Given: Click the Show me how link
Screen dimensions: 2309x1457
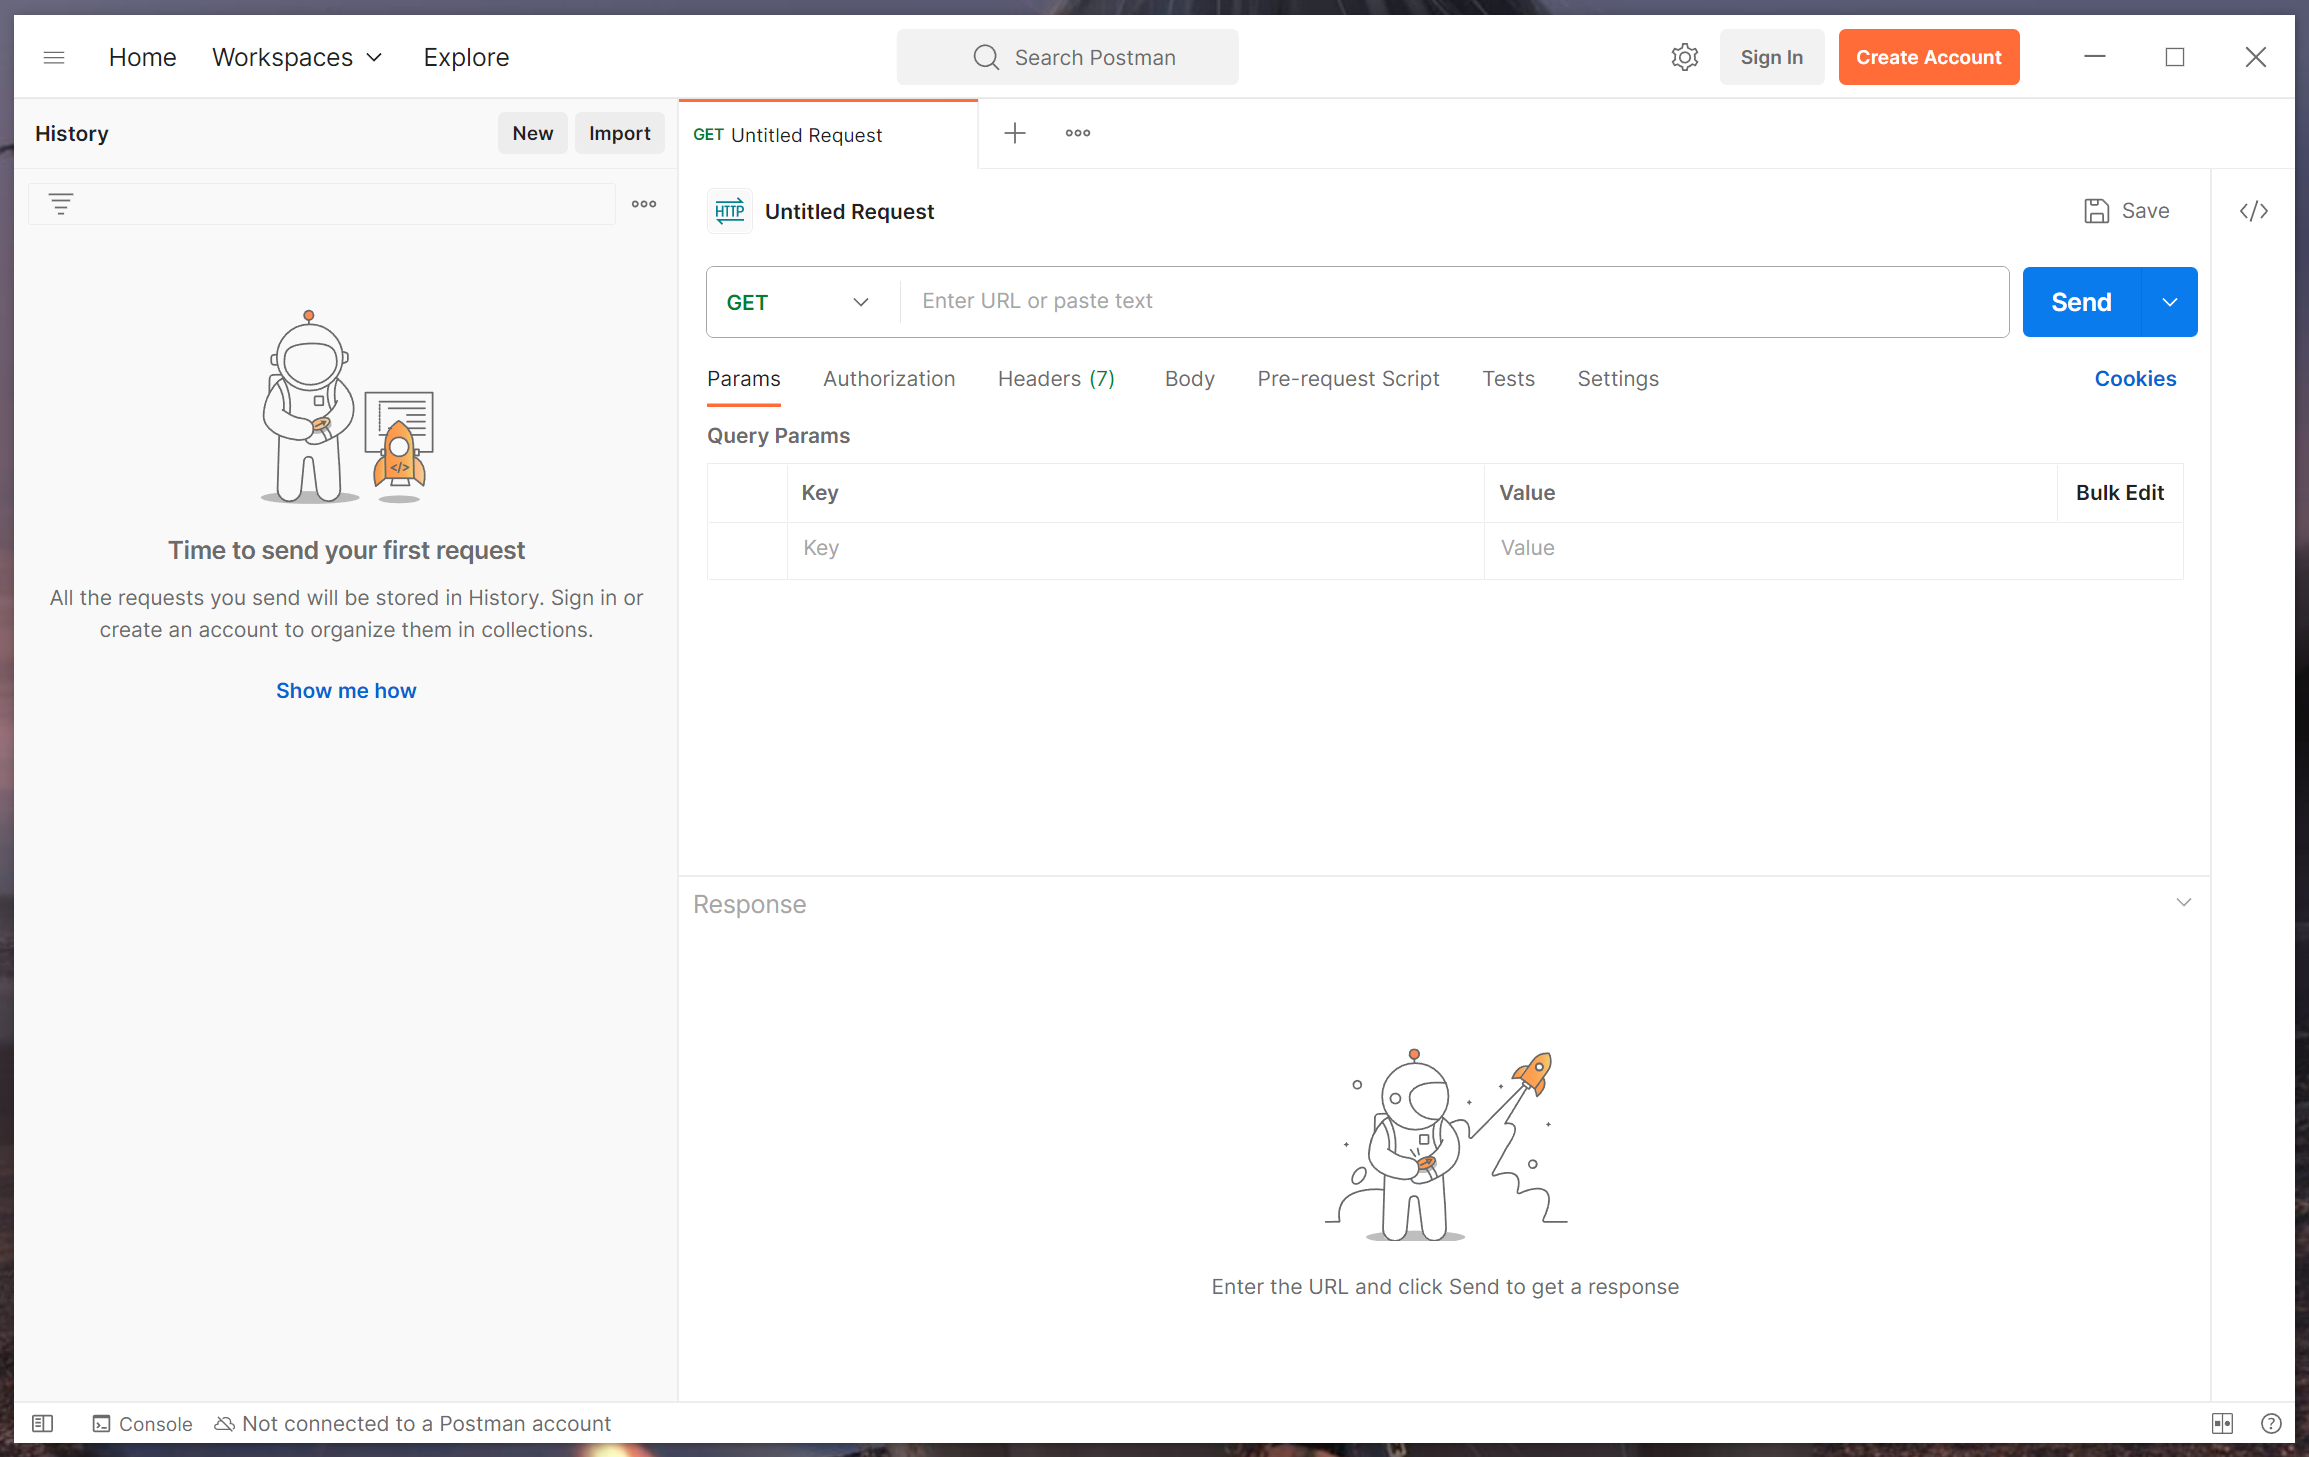Looking at the screenshot, I should (x=346, y=691).
